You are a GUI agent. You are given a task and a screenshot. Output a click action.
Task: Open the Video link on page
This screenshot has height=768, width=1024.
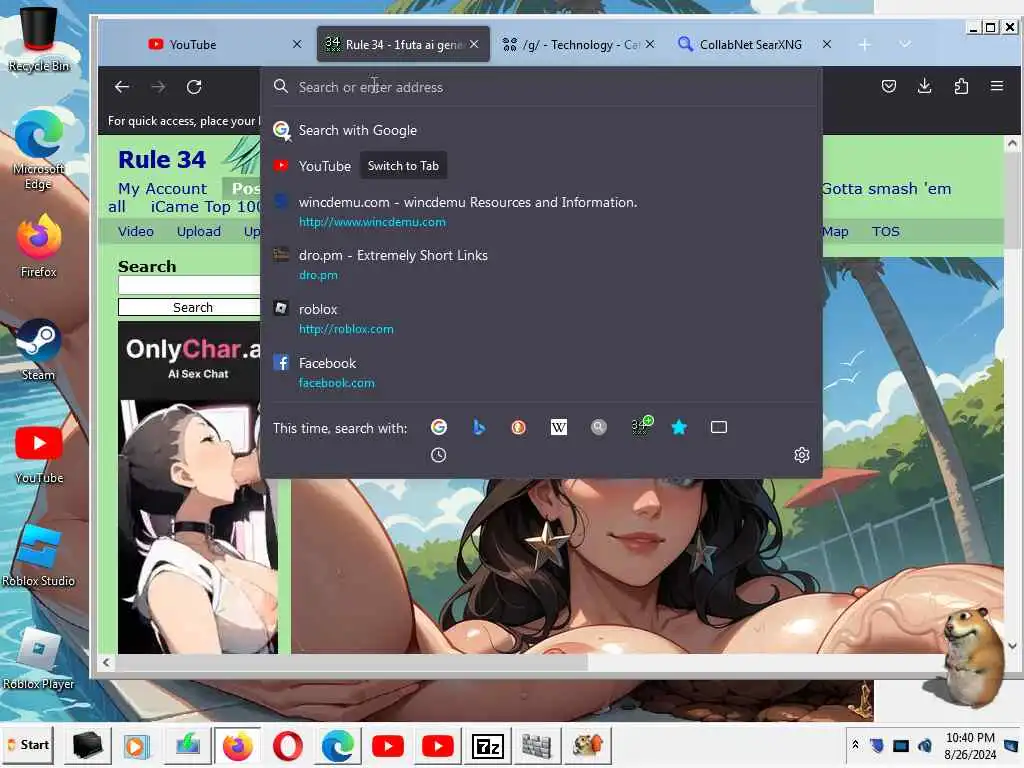(136, 231)
